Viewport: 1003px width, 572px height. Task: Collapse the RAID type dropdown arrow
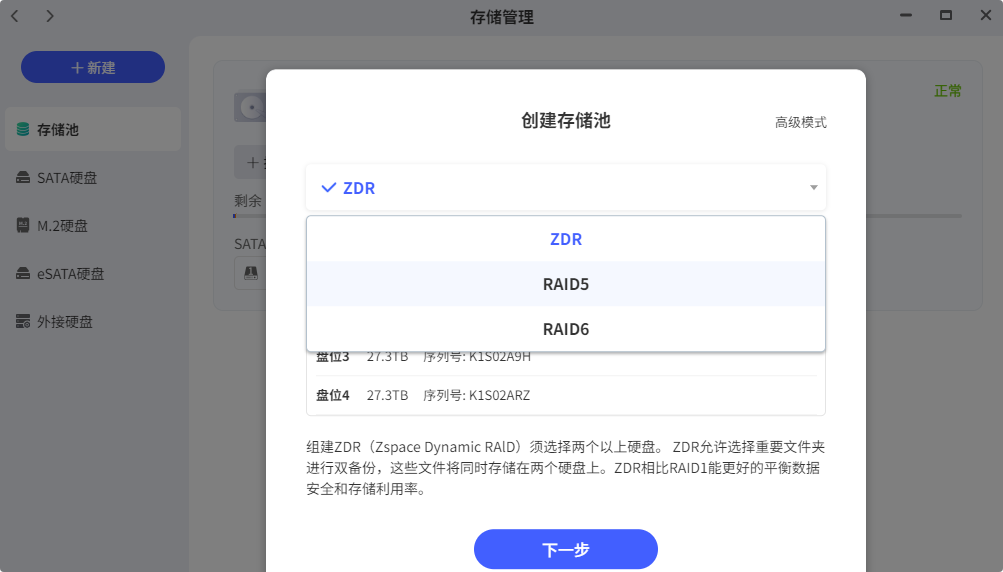coord(813,188)
